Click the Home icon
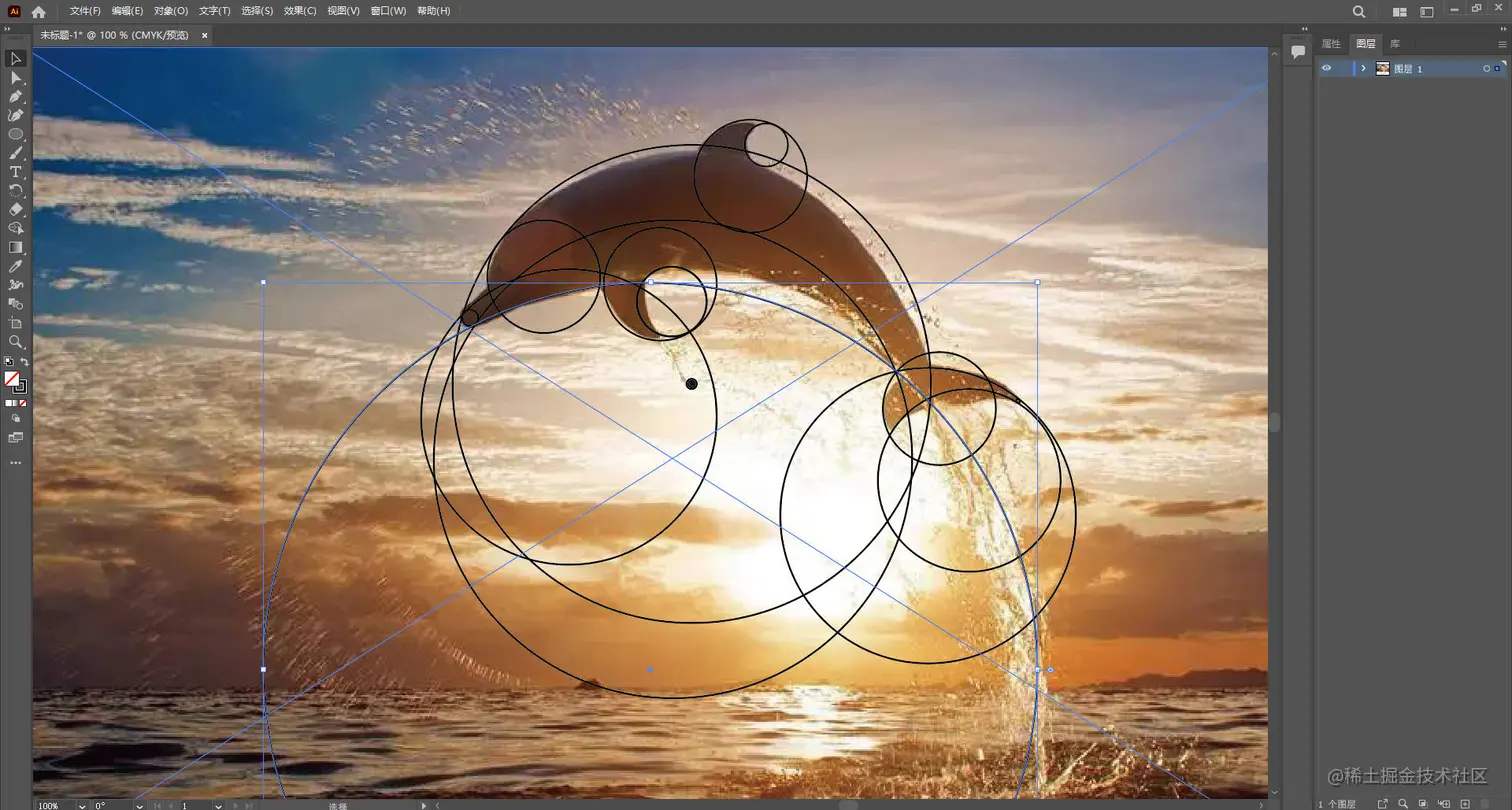1512x810 pixels. coord(38,12)
